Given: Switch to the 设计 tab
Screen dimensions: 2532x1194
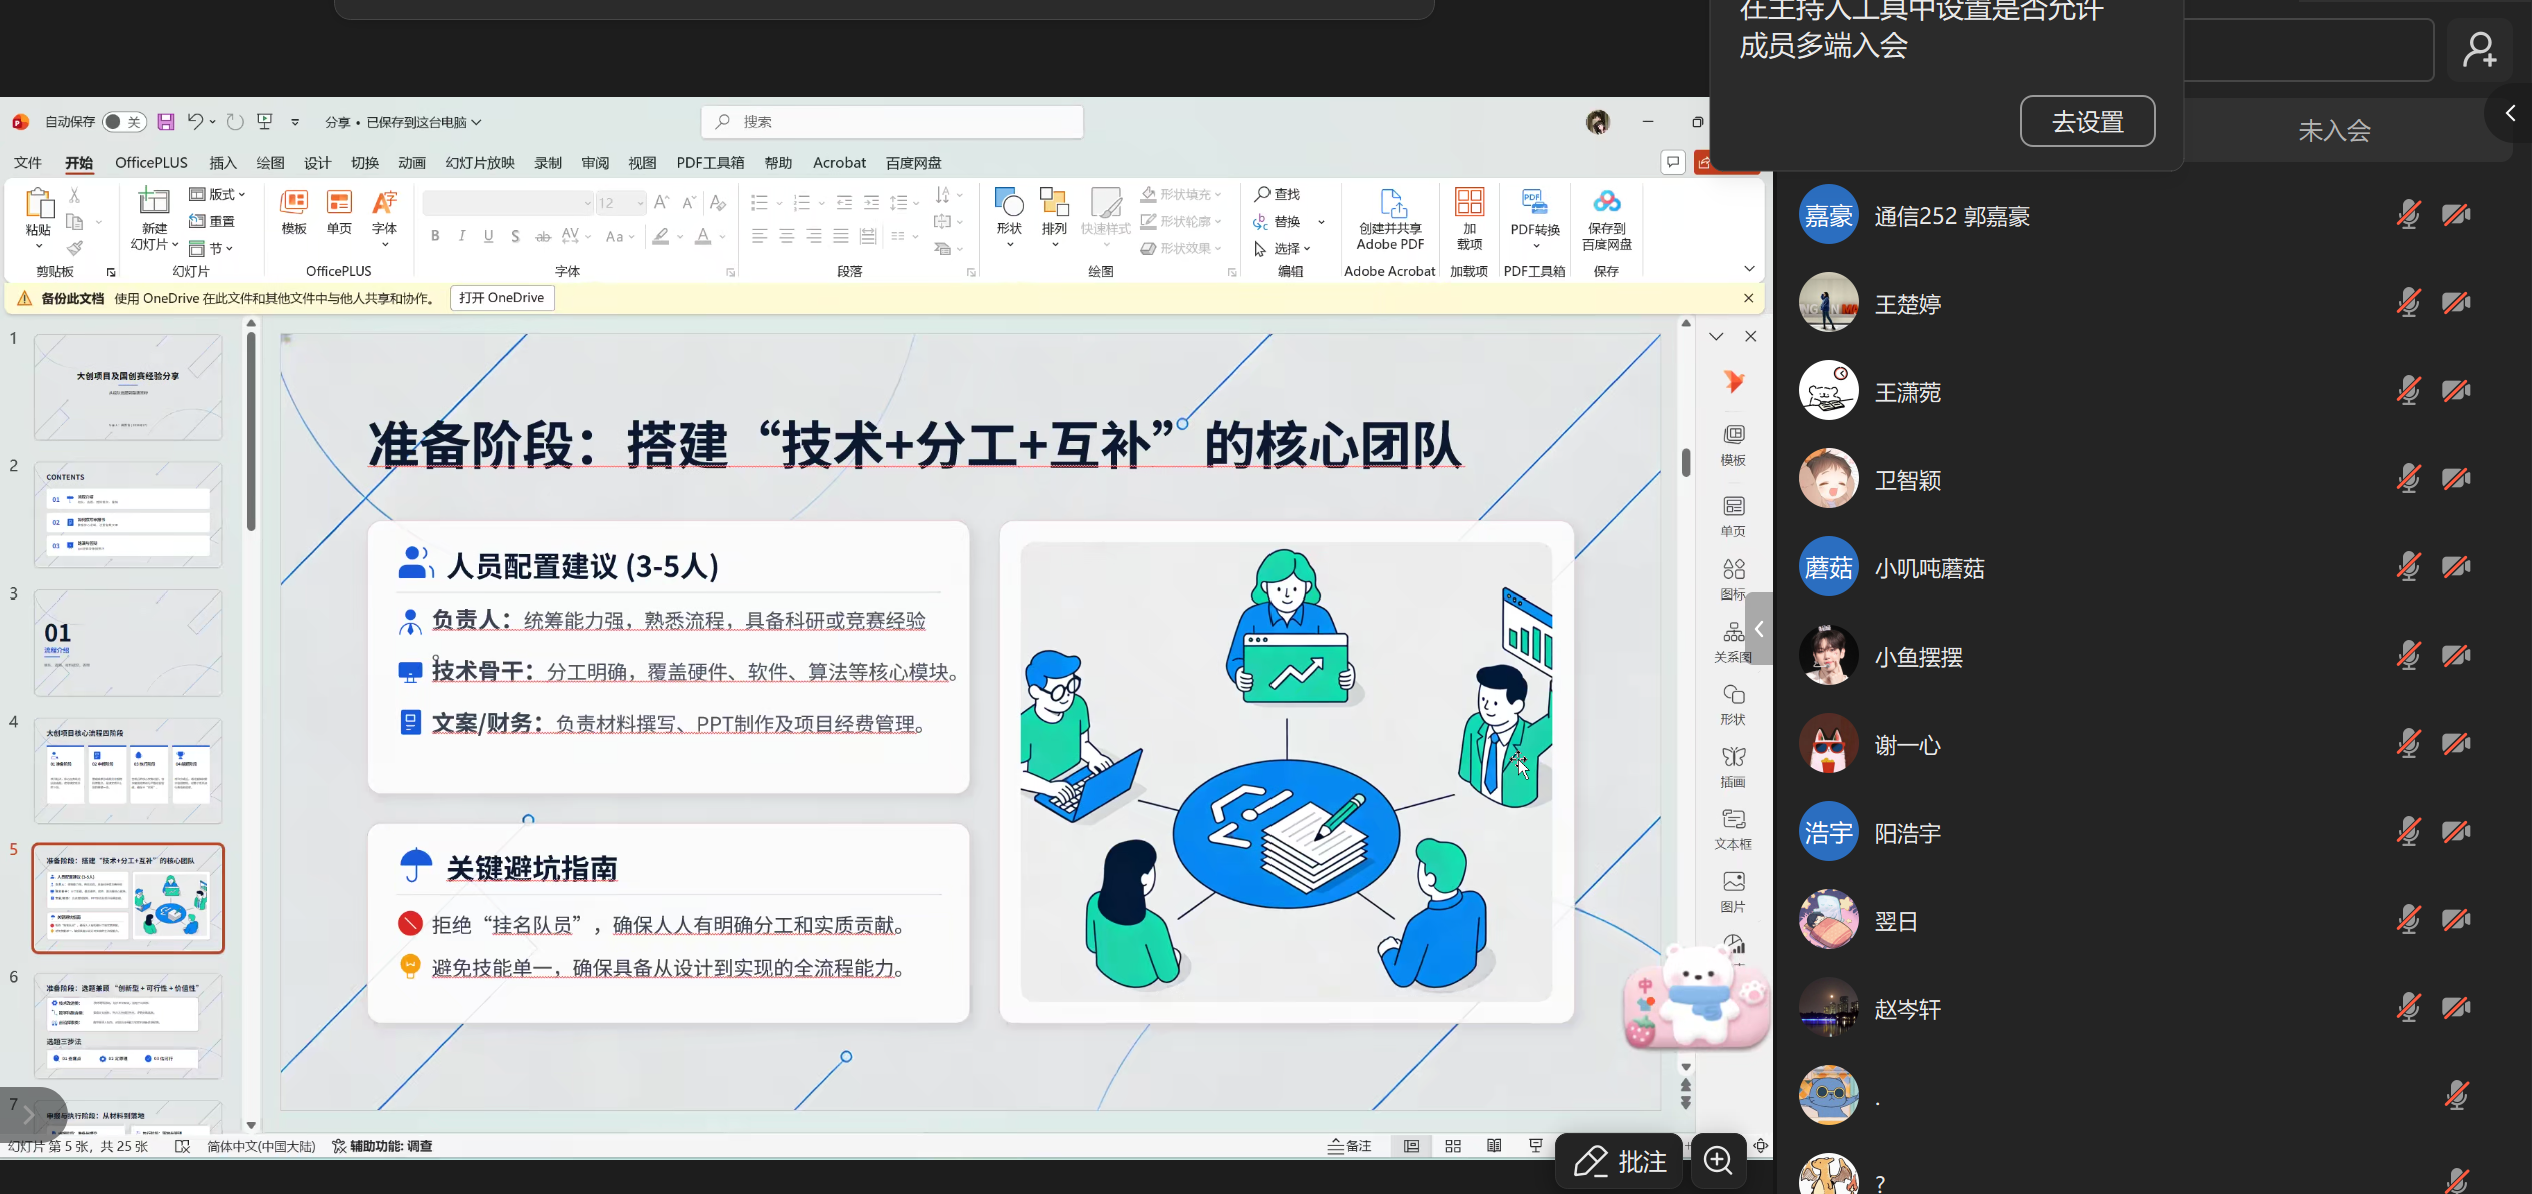Looking at the screenshot, I should pyautogui.click(x=317, y=163).
